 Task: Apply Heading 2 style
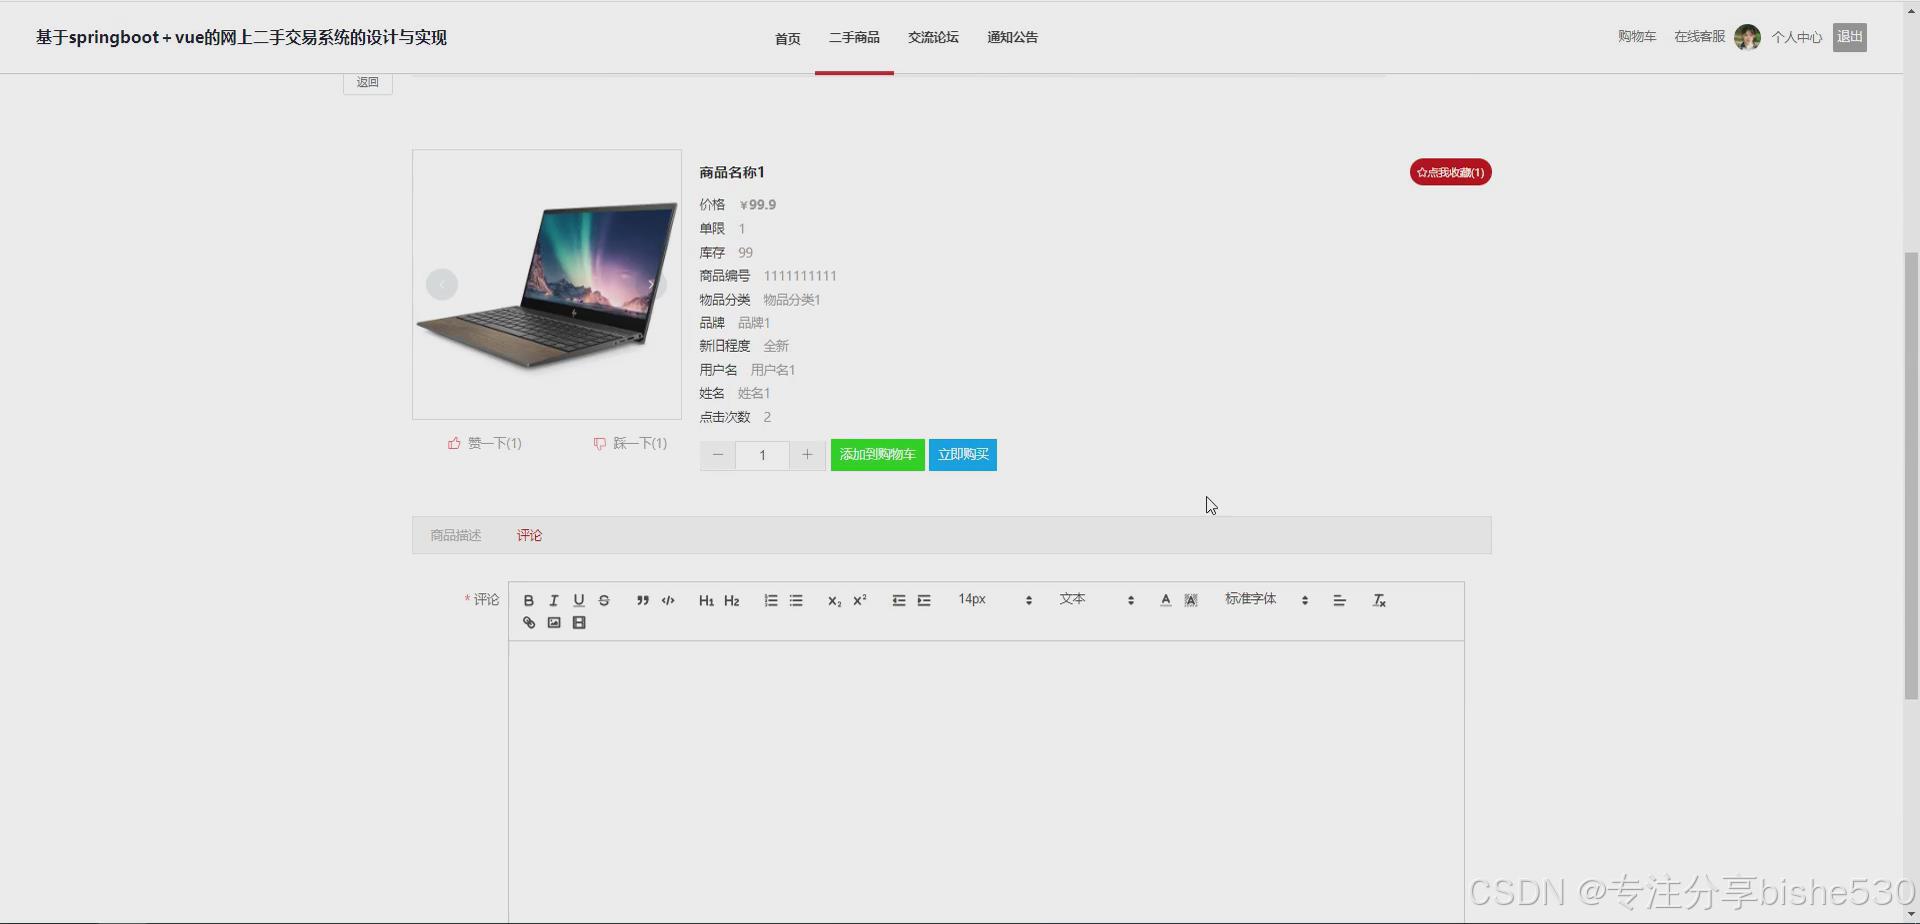[x=732, y=600]
